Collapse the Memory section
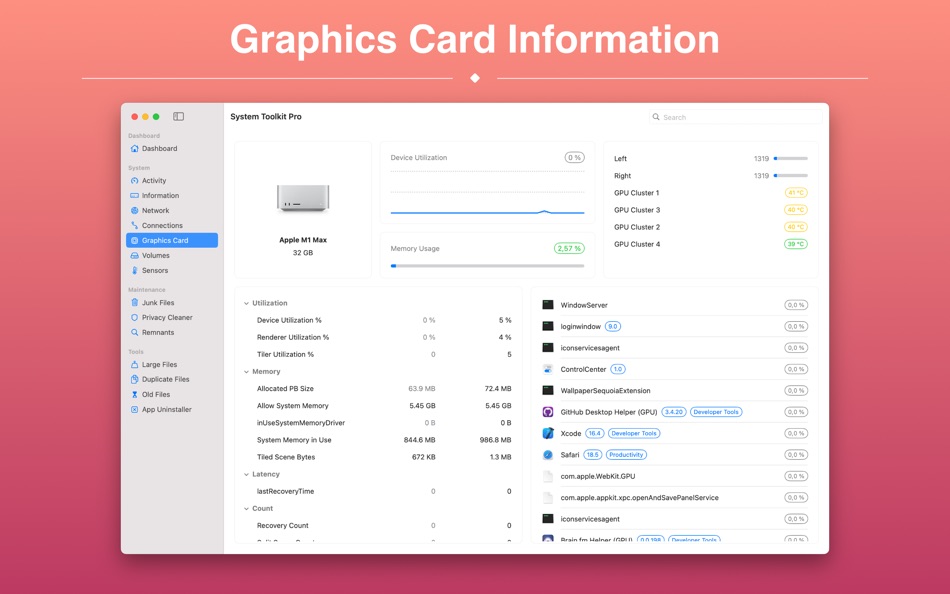 (246, 372)
